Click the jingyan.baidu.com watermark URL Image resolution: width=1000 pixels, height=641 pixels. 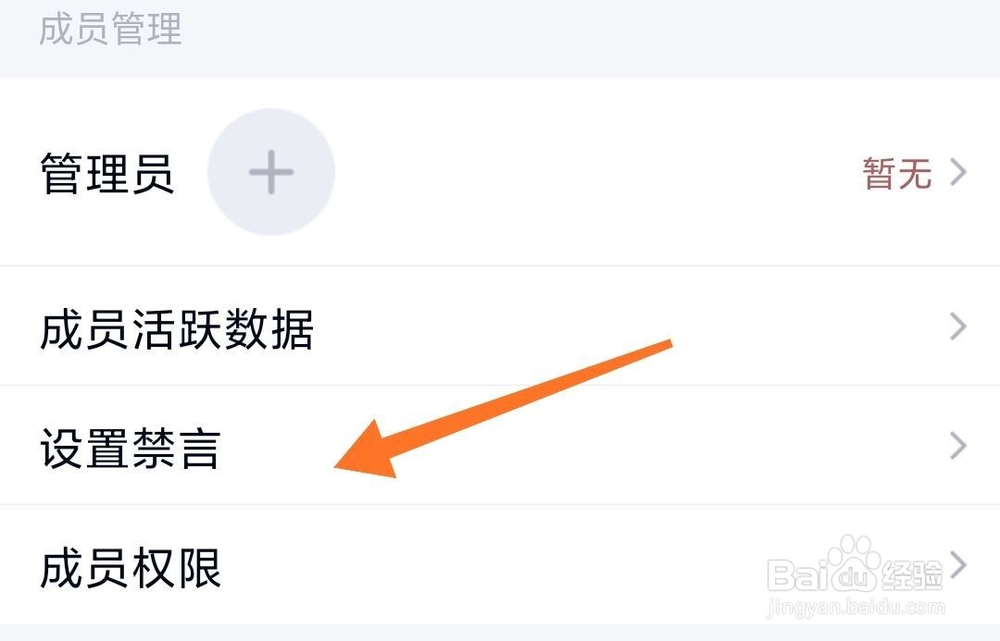[x=855, y=608]
